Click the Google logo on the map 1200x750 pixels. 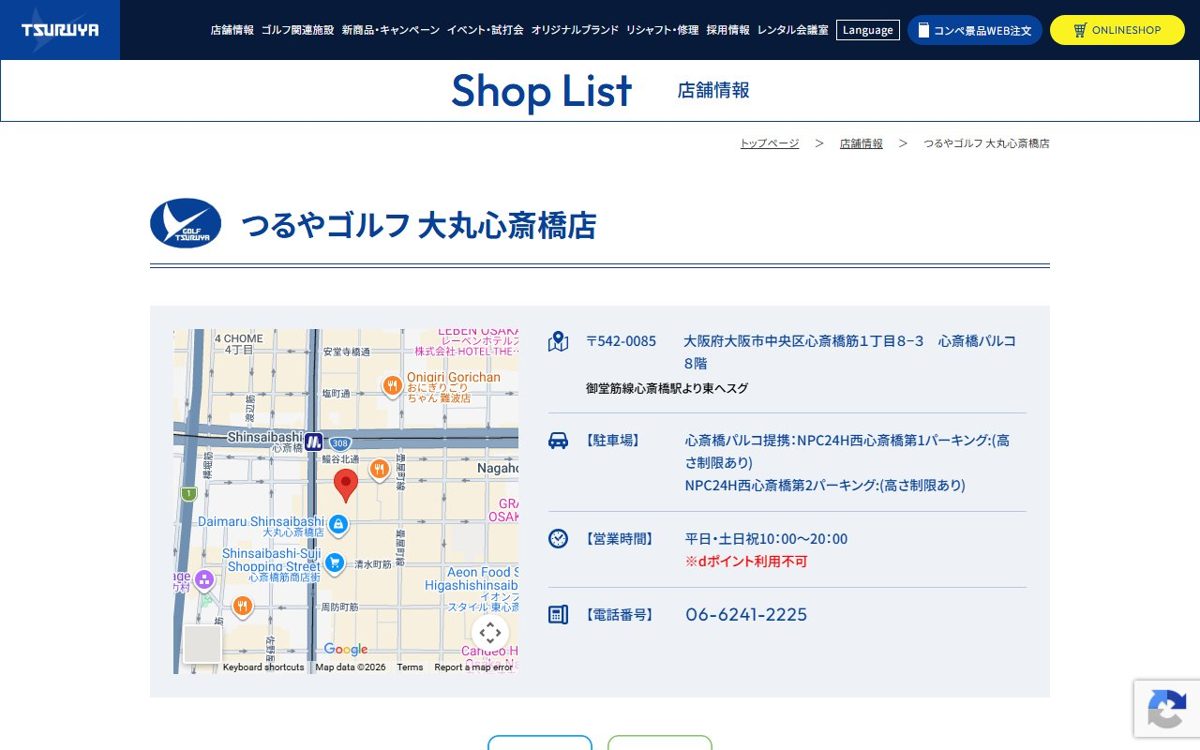tap(346, 650)
